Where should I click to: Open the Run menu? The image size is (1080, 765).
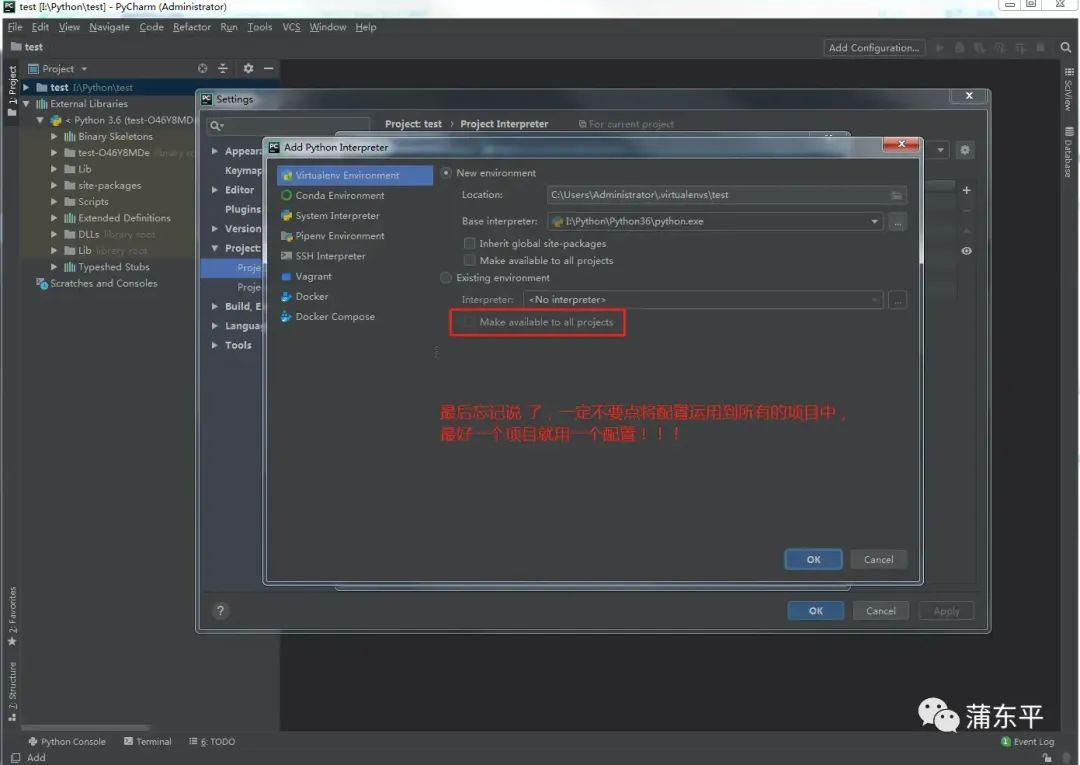click(x=229, y=27)
